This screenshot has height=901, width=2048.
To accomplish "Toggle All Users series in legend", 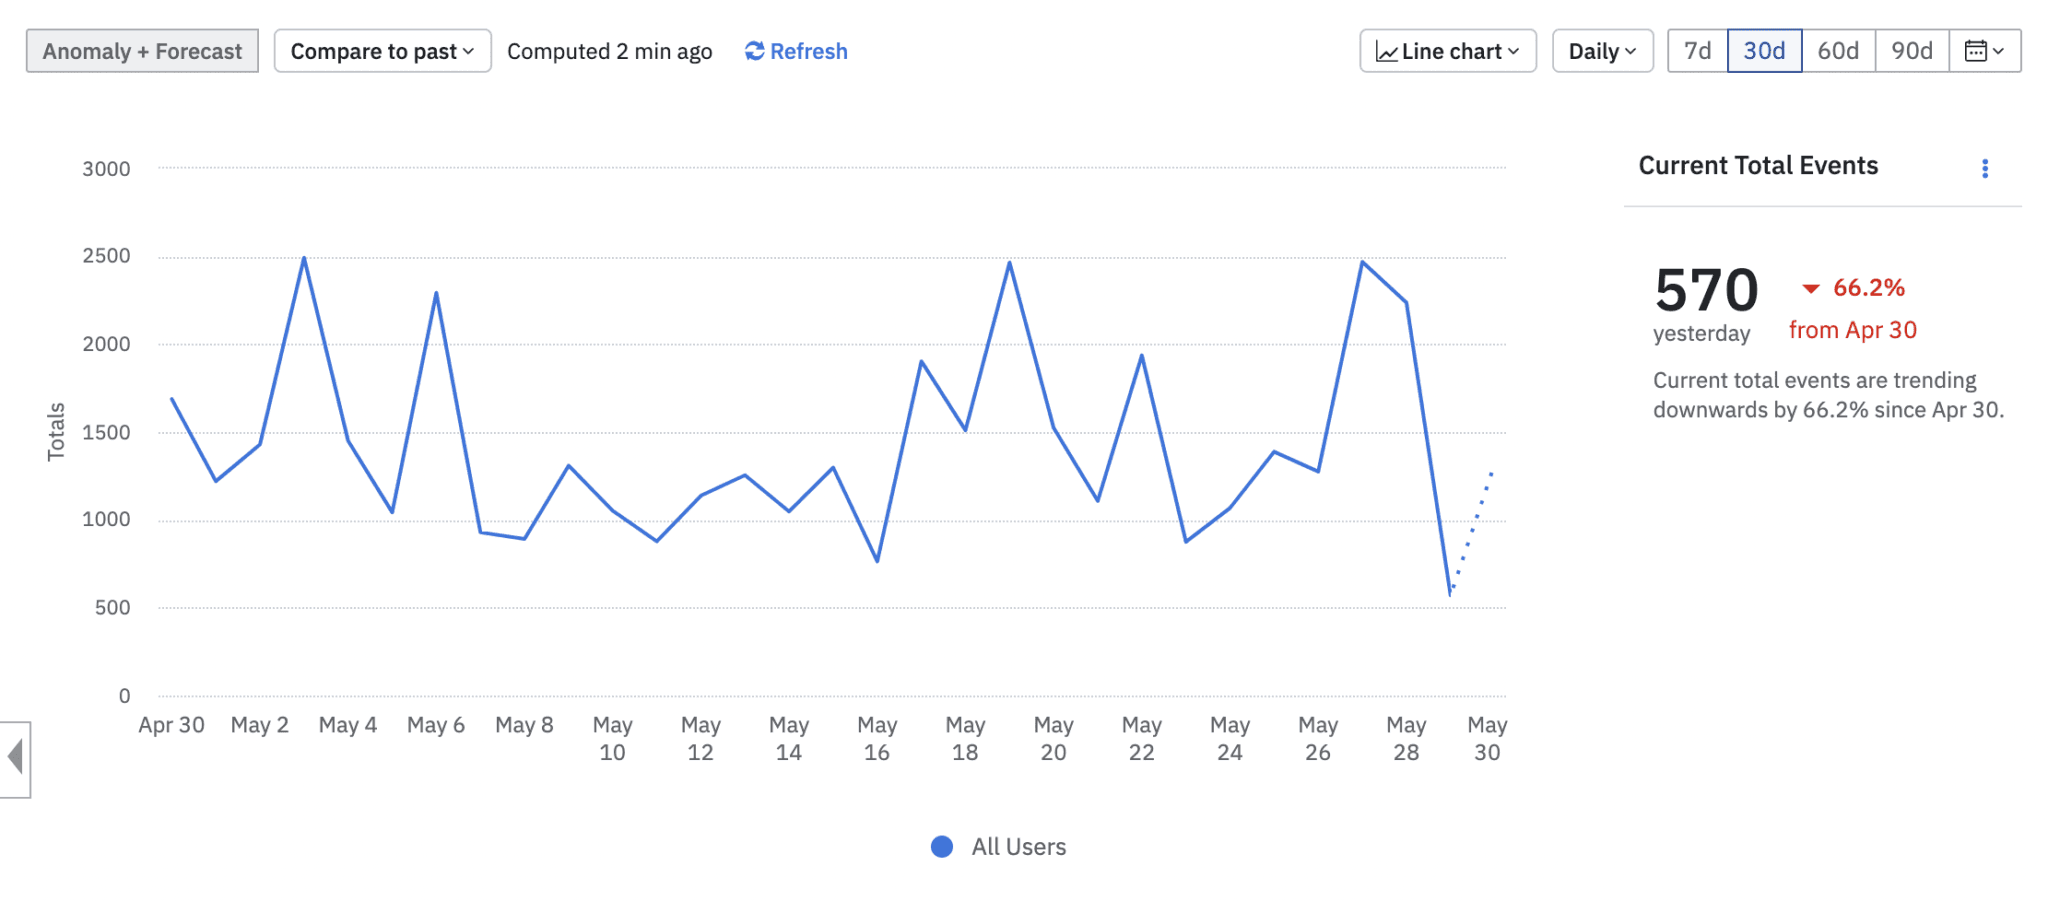I will coord(1018,847).
